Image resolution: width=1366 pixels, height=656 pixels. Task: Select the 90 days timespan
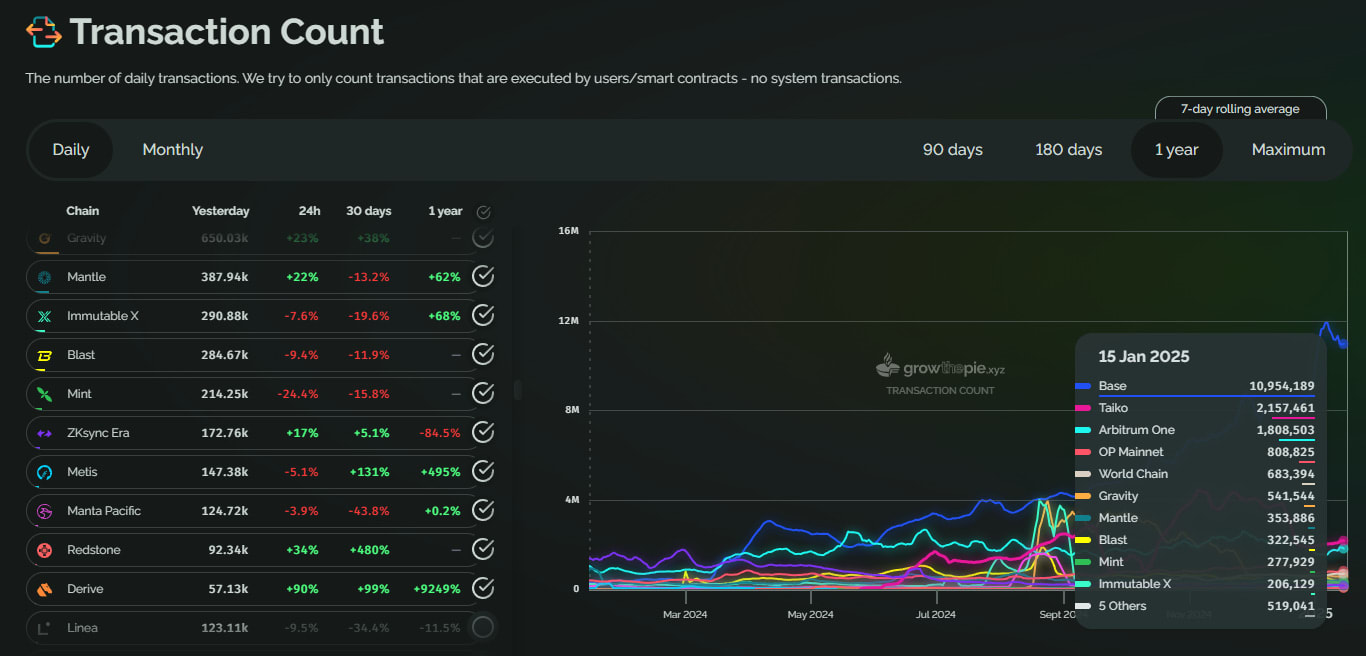tap(952, 150)
